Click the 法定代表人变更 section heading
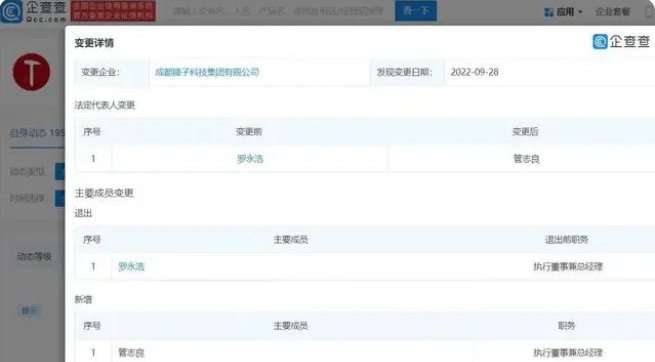 105,105
